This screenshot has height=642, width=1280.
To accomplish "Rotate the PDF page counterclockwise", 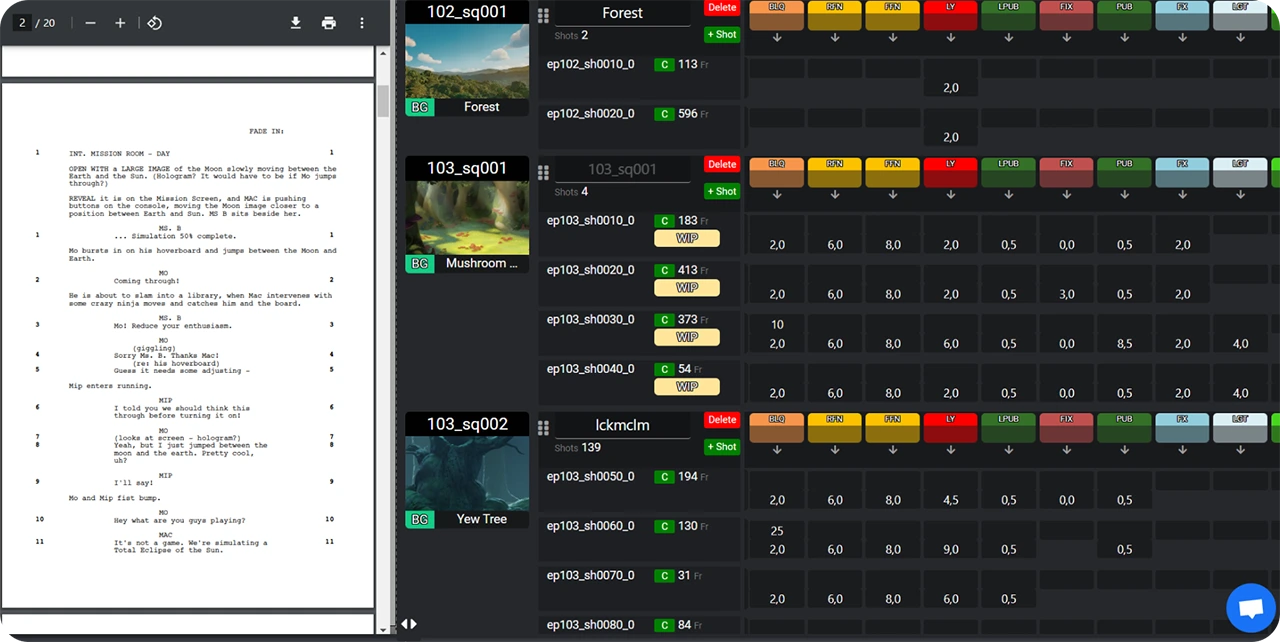I will pyautogui.click(x=154, y=23).
